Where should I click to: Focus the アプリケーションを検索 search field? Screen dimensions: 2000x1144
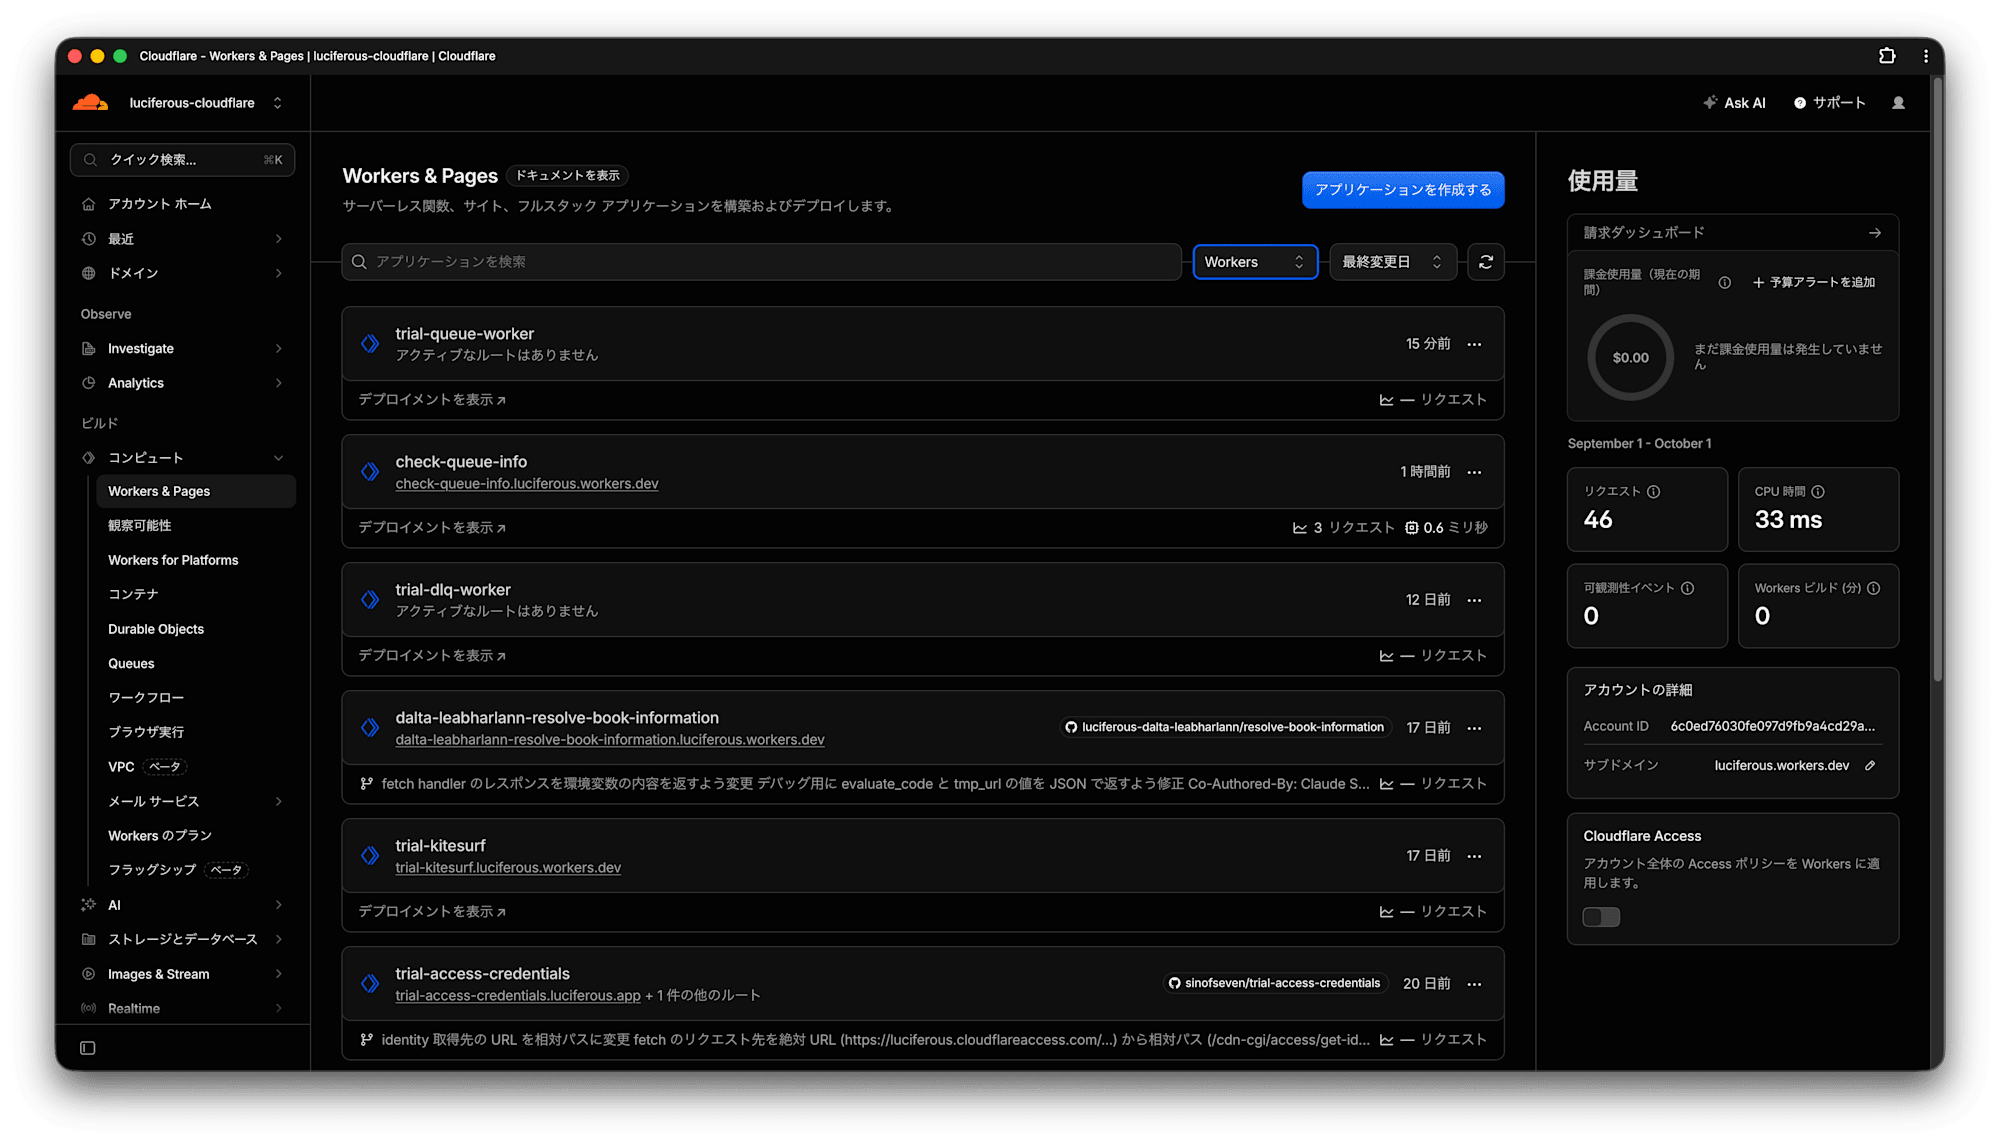coord(762,262)
